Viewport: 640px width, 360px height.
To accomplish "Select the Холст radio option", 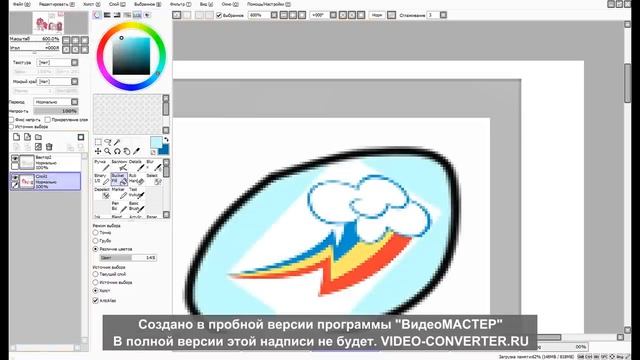I will click(96, 291).
